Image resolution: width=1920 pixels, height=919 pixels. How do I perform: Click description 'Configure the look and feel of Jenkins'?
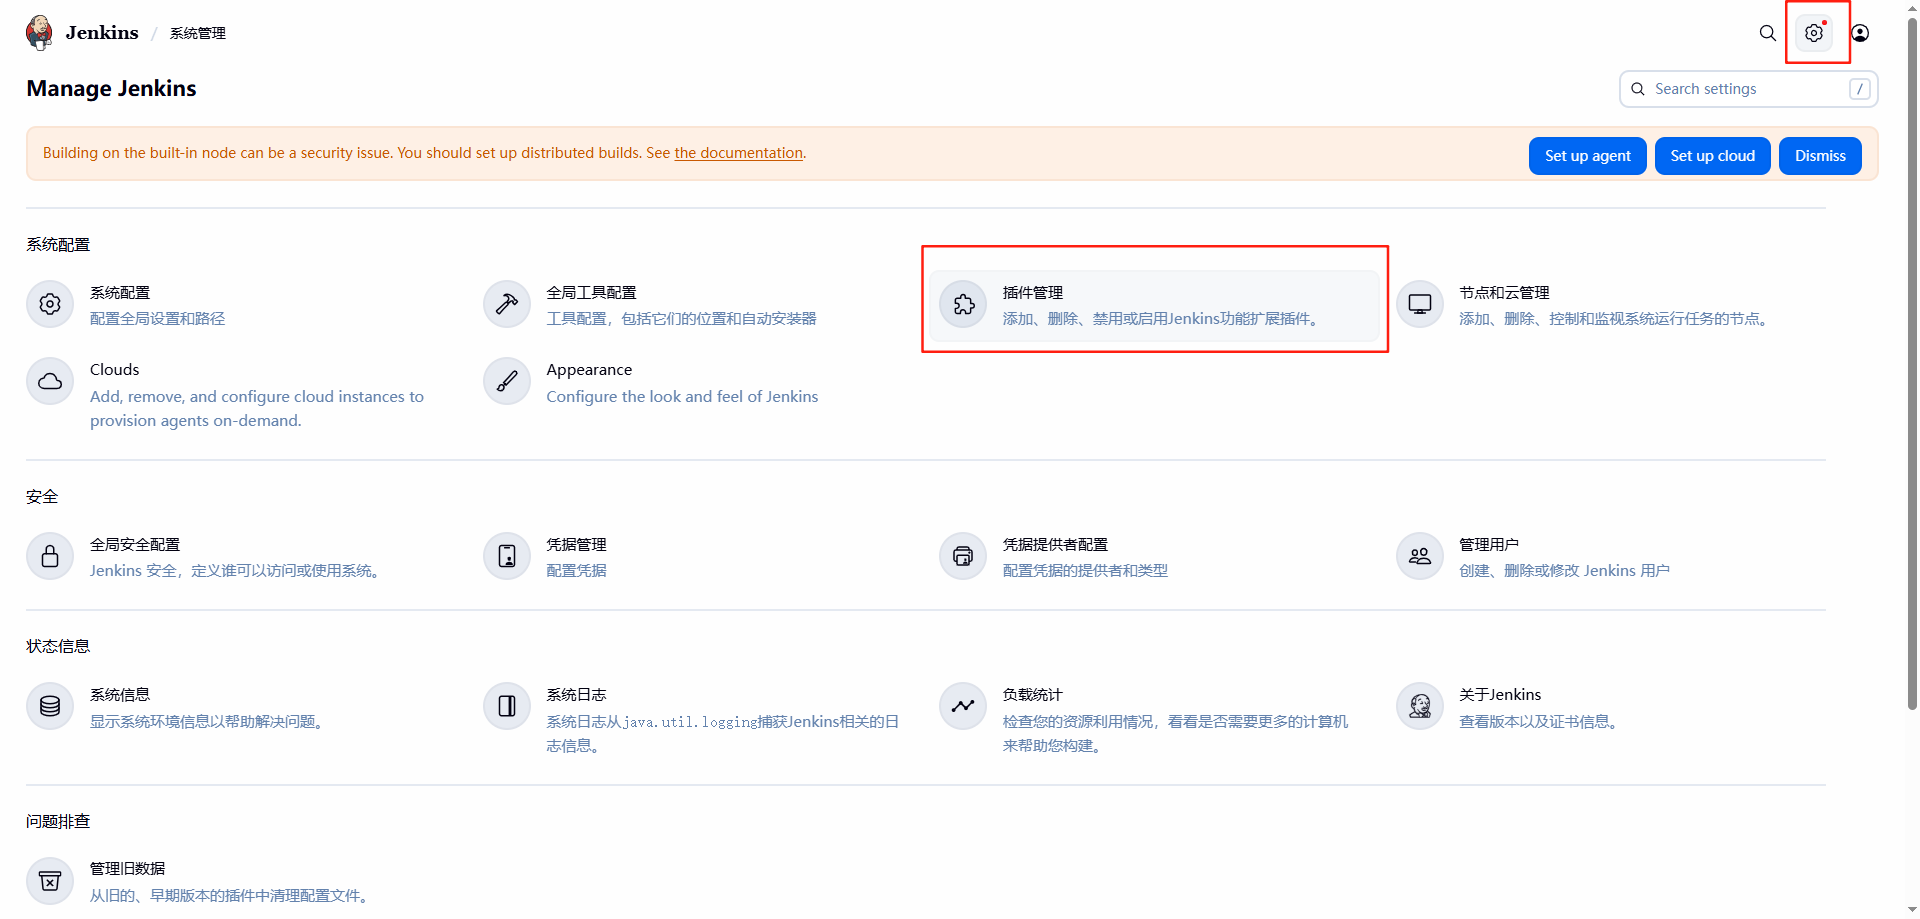click(x=682, y=397)
